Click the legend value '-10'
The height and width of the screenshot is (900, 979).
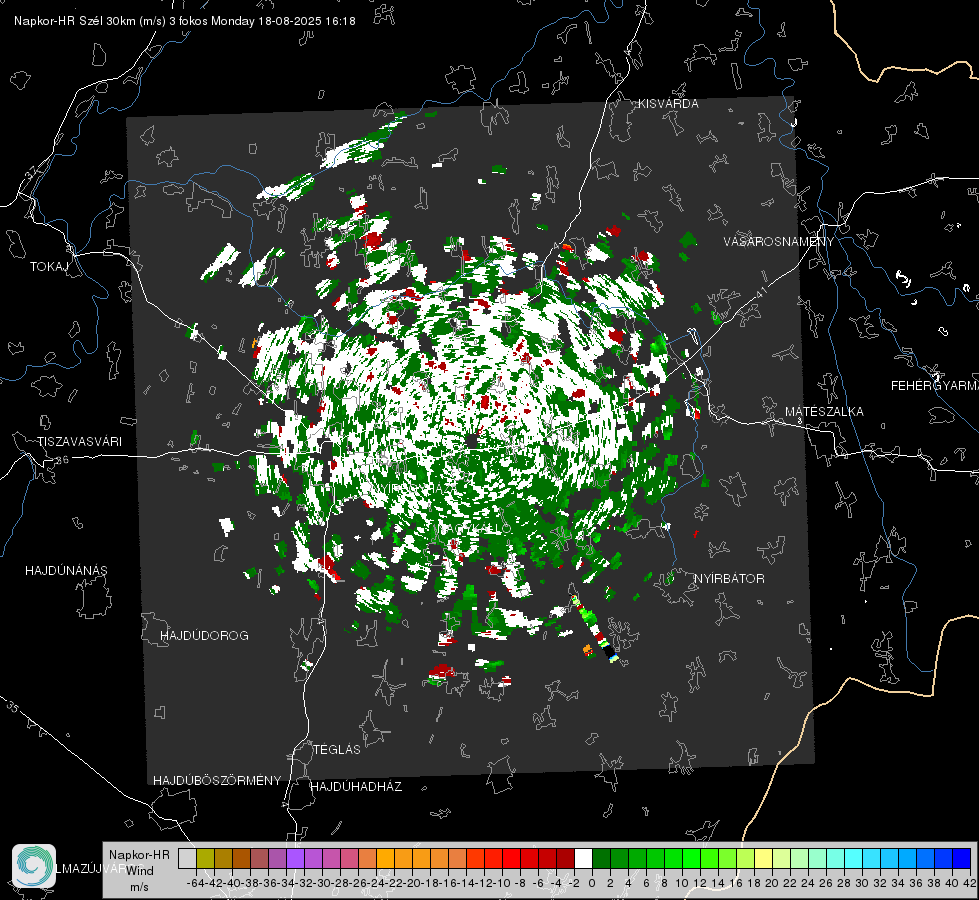(x=503, y=884)
